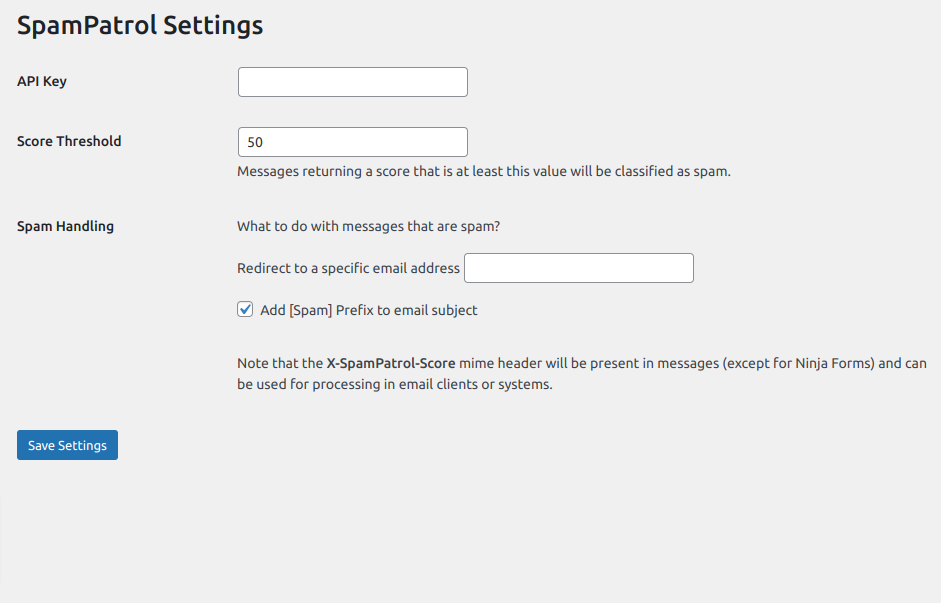Click the API Key input field

click(352, 82)
